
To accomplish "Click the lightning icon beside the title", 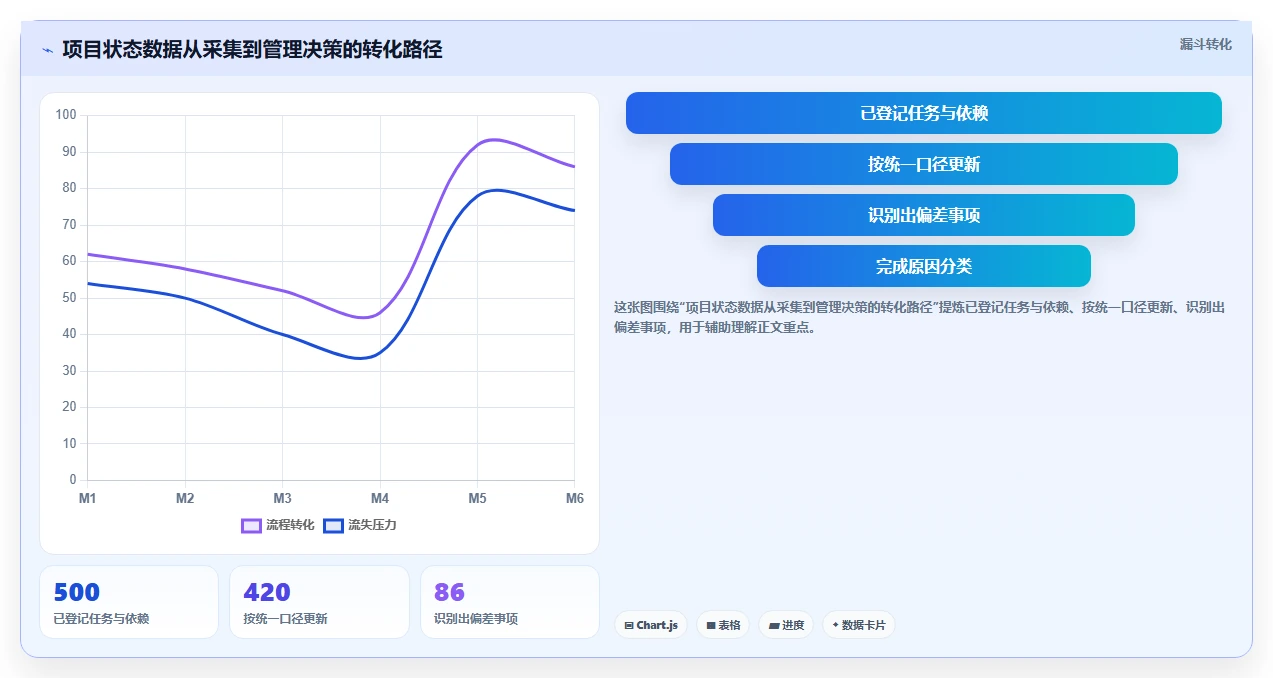I will pyautogui.click(x=47, y=50).
